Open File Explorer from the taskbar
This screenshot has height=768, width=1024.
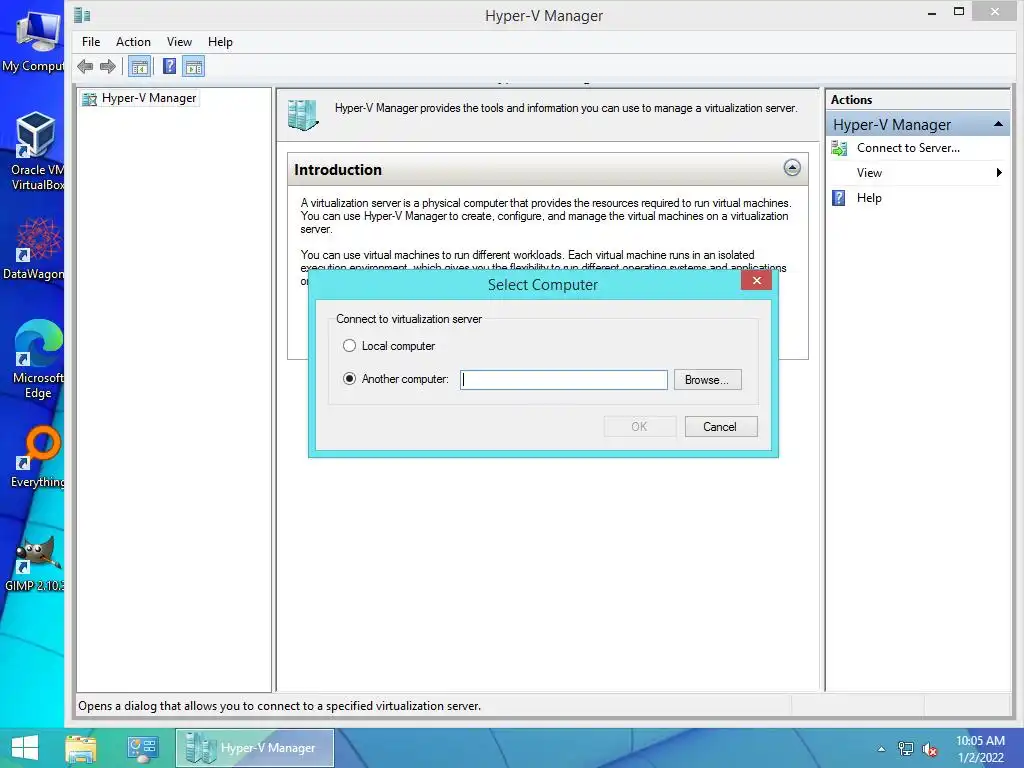tap(81, 748)
